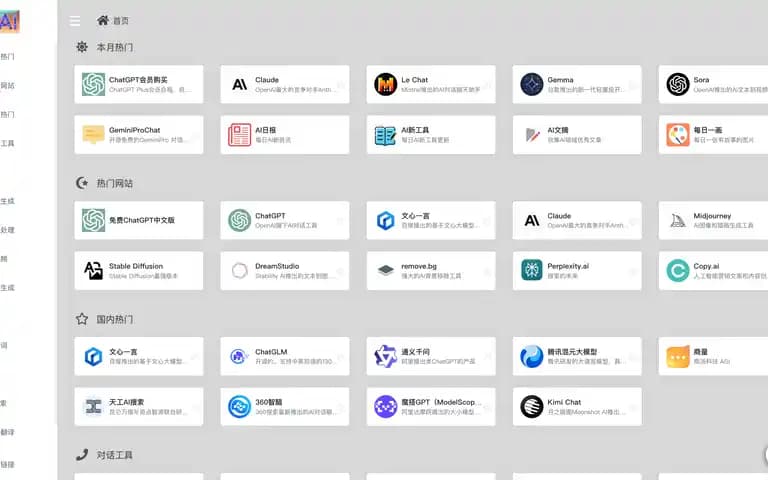Click the AI site logo
Screen dimensions: 768x480
click(x=9, y=22)
